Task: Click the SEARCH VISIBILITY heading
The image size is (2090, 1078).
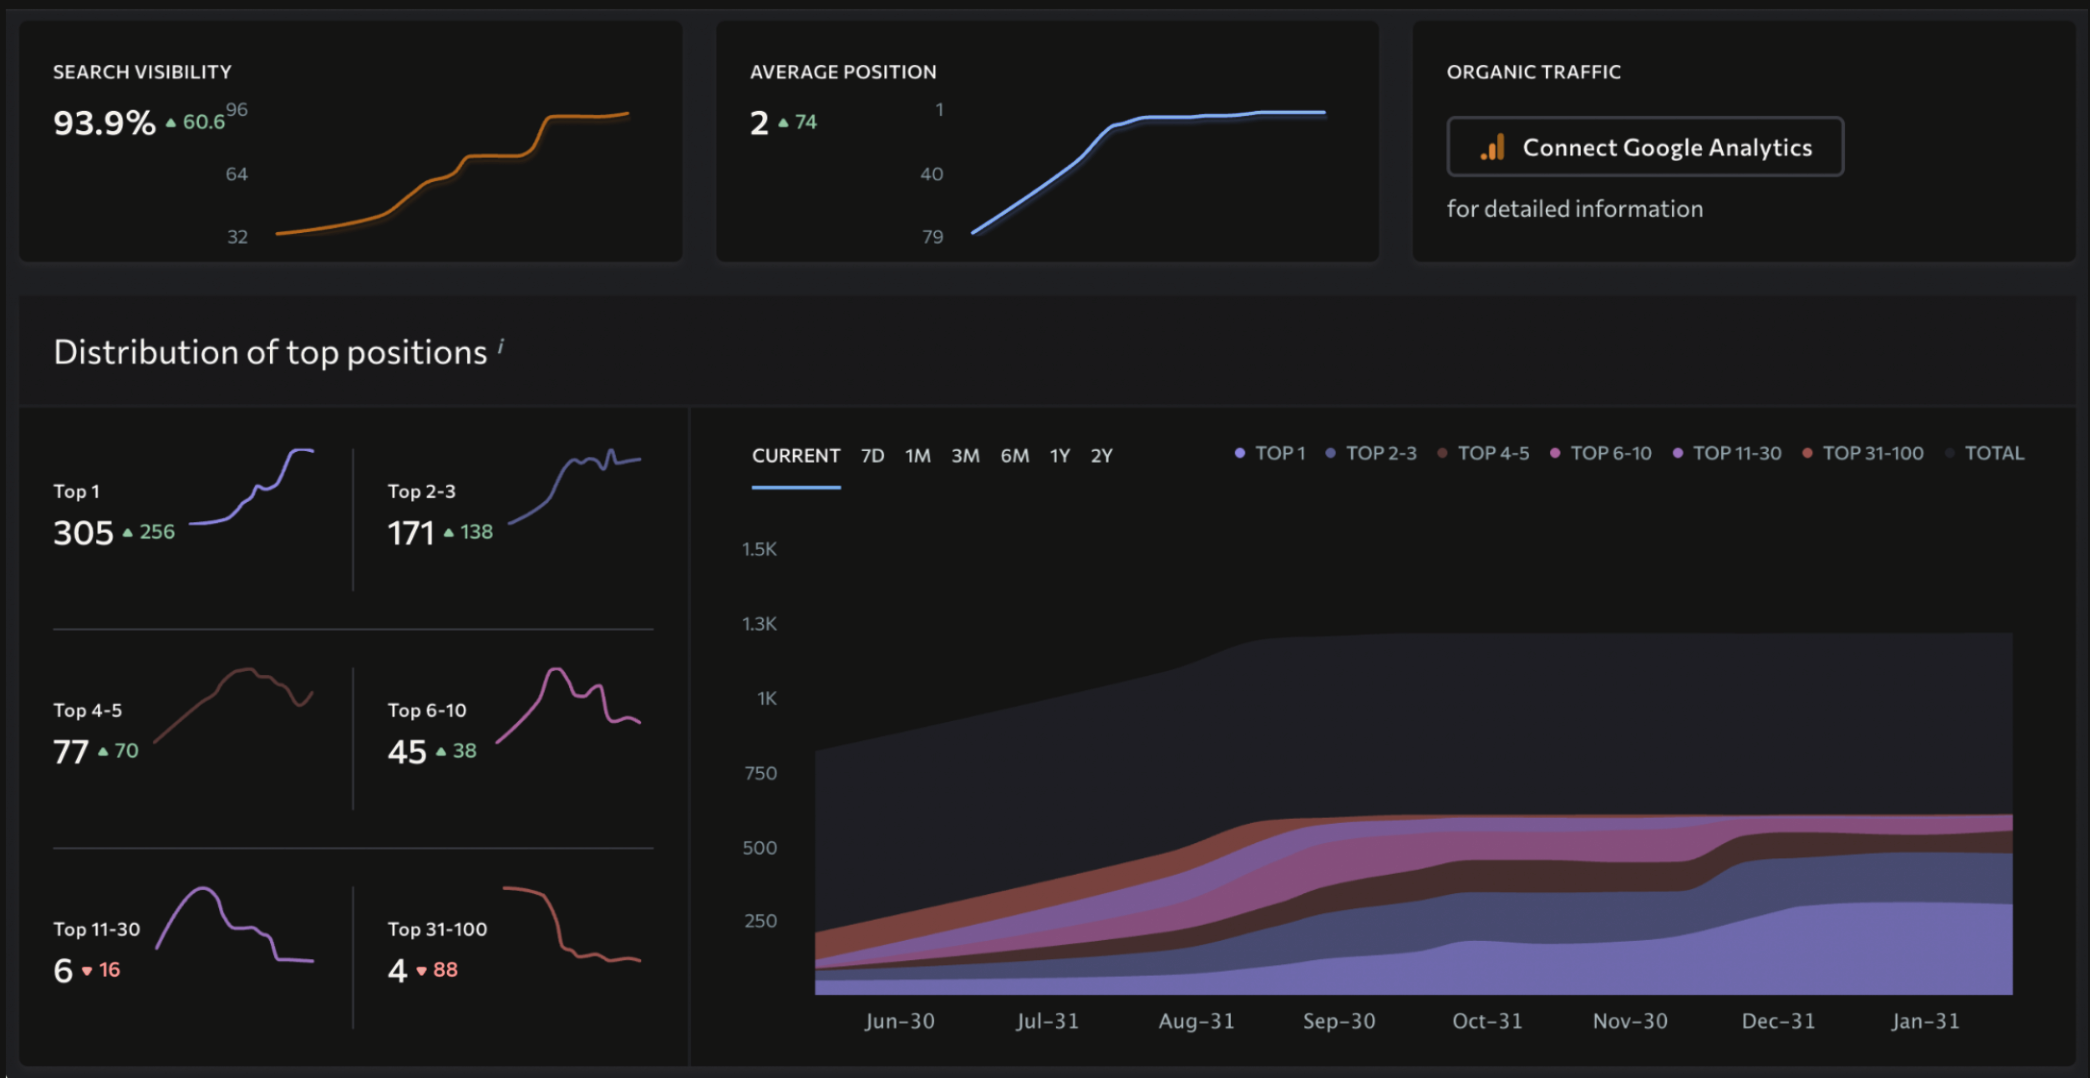Action: 142,72
